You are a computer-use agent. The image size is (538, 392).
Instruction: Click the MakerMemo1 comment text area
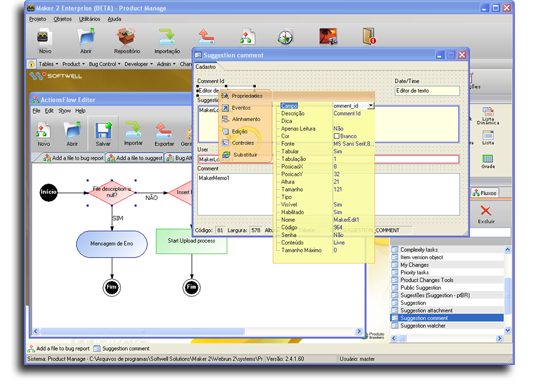point(328,194)
